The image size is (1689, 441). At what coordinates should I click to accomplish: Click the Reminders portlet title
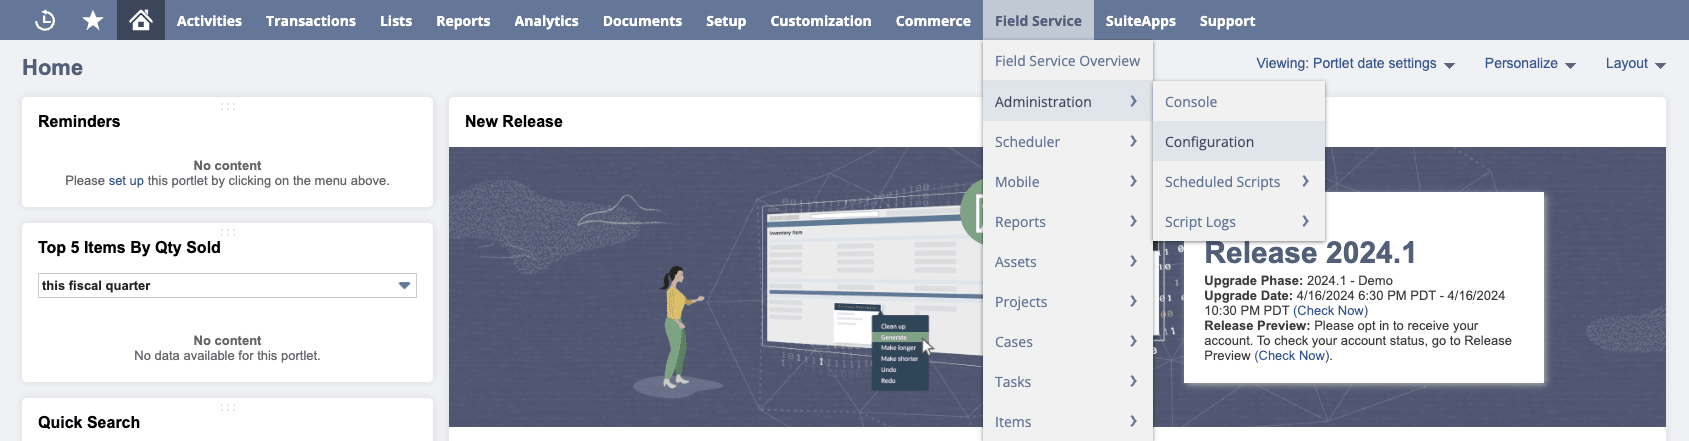[x=79, y=121]
